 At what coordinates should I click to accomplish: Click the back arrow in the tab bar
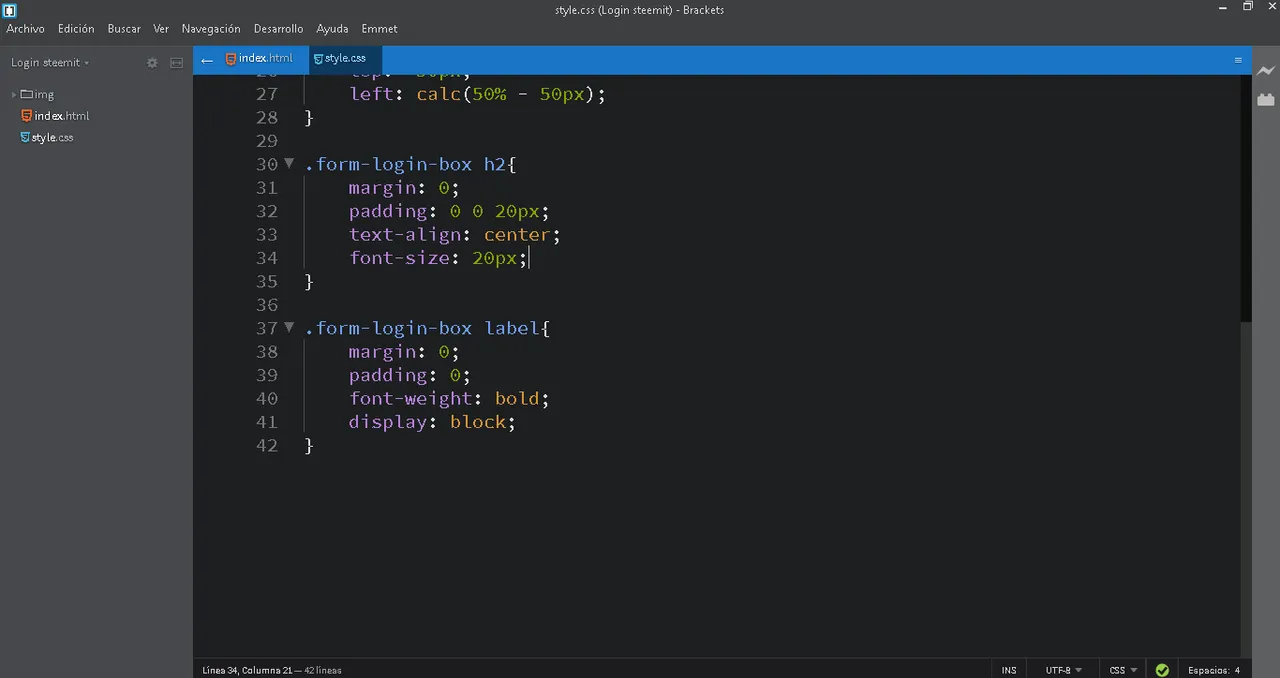click(207, 60)
